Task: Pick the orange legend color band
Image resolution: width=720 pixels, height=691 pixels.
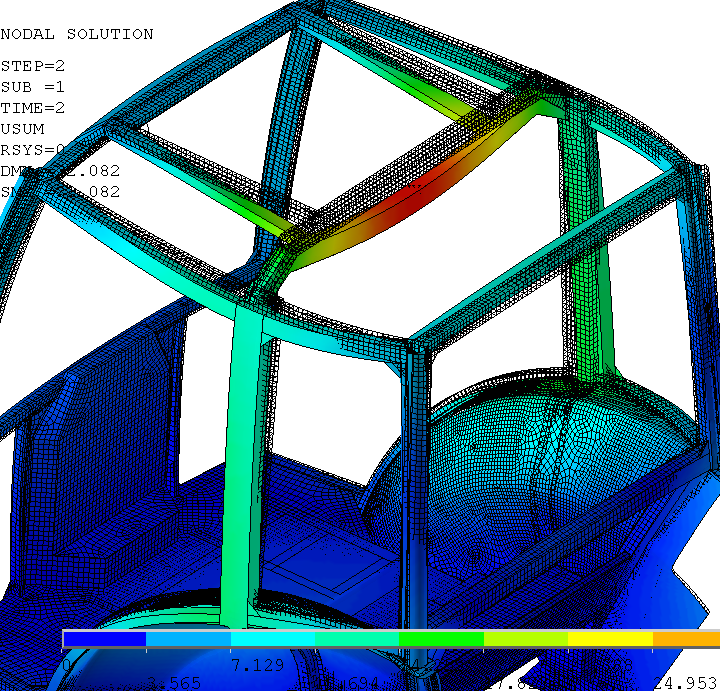Action: [x=687, y=638]
